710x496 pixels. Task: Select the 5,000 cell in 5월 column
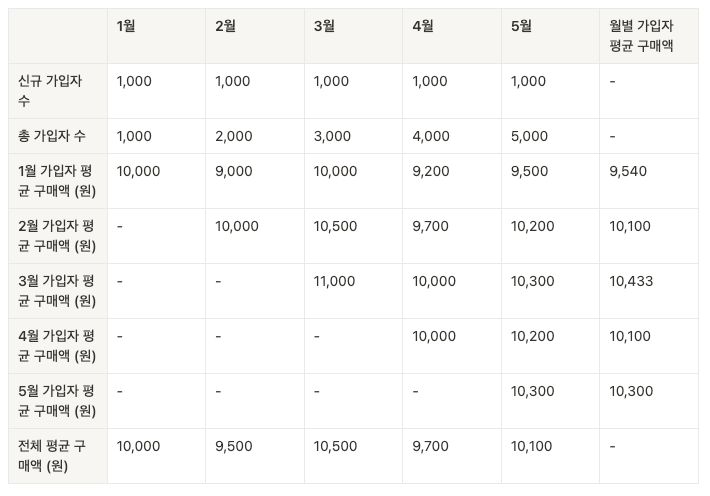[529, 136]
